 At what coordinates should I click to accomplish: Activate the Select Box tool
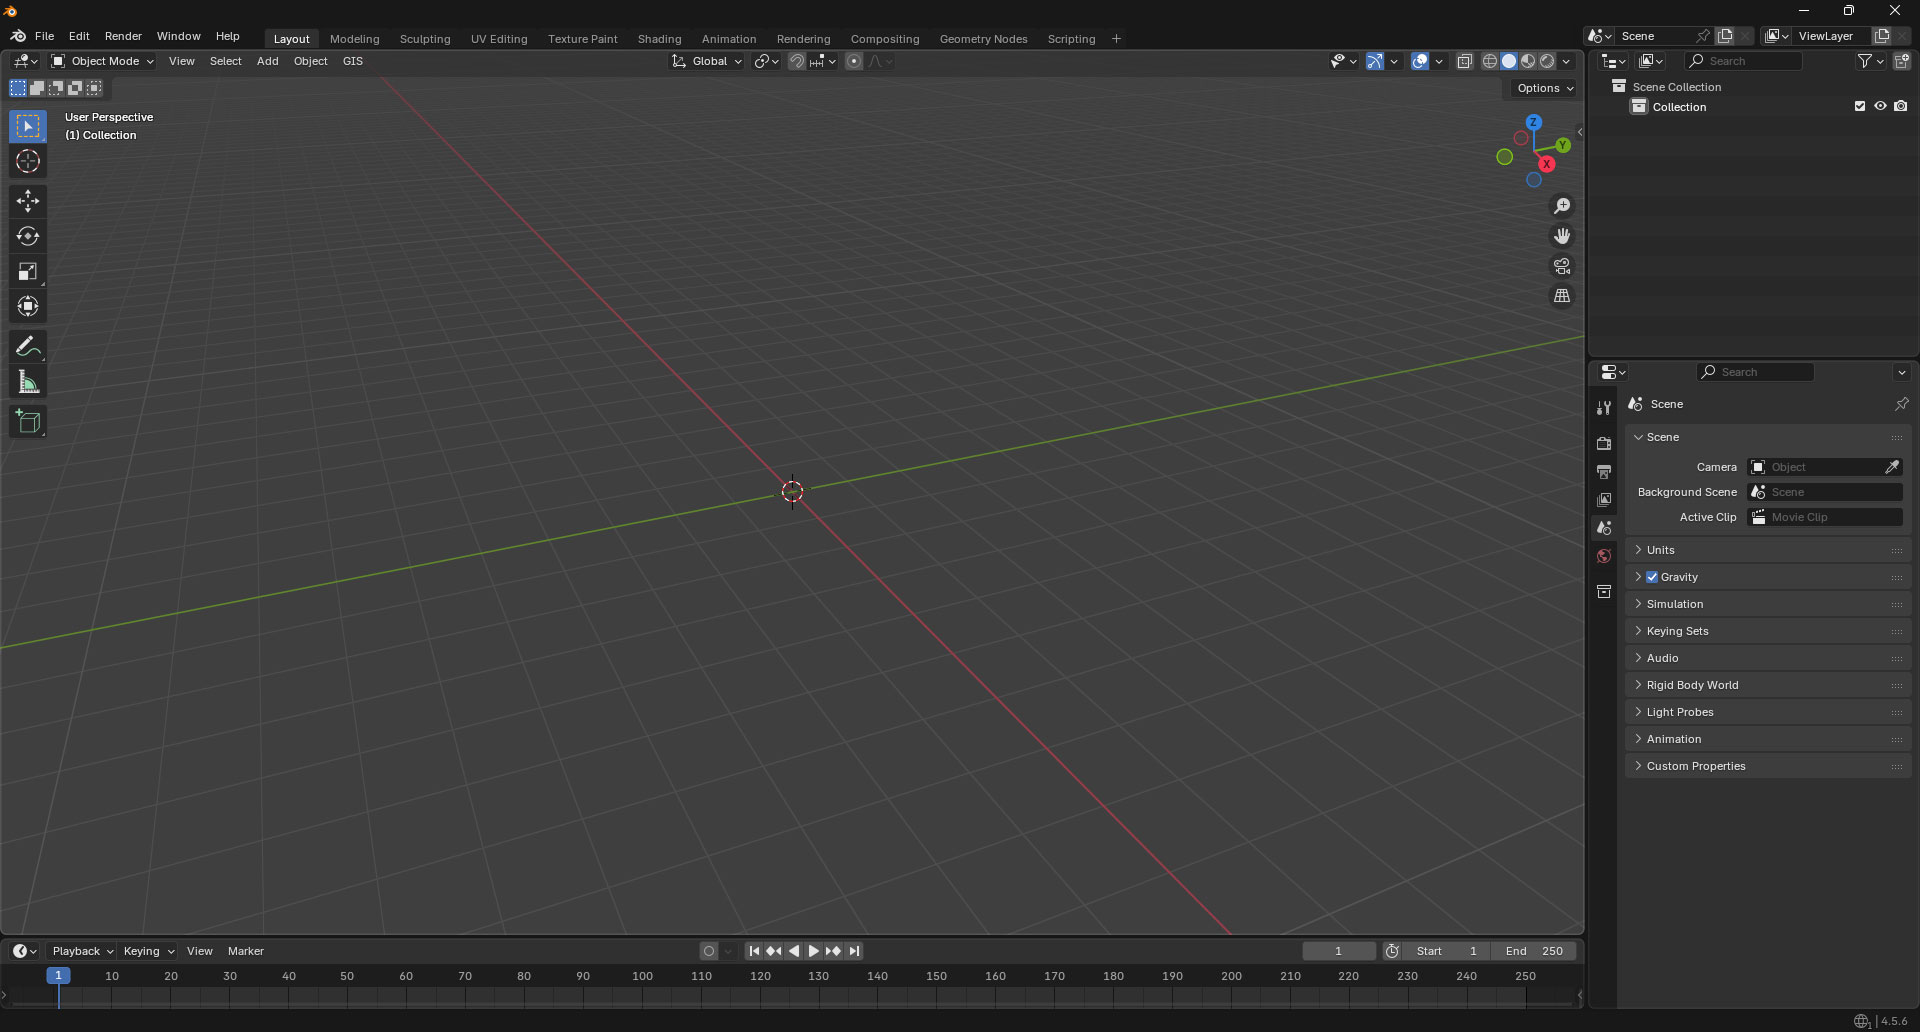pyautogui.click(x=28, y=126)
